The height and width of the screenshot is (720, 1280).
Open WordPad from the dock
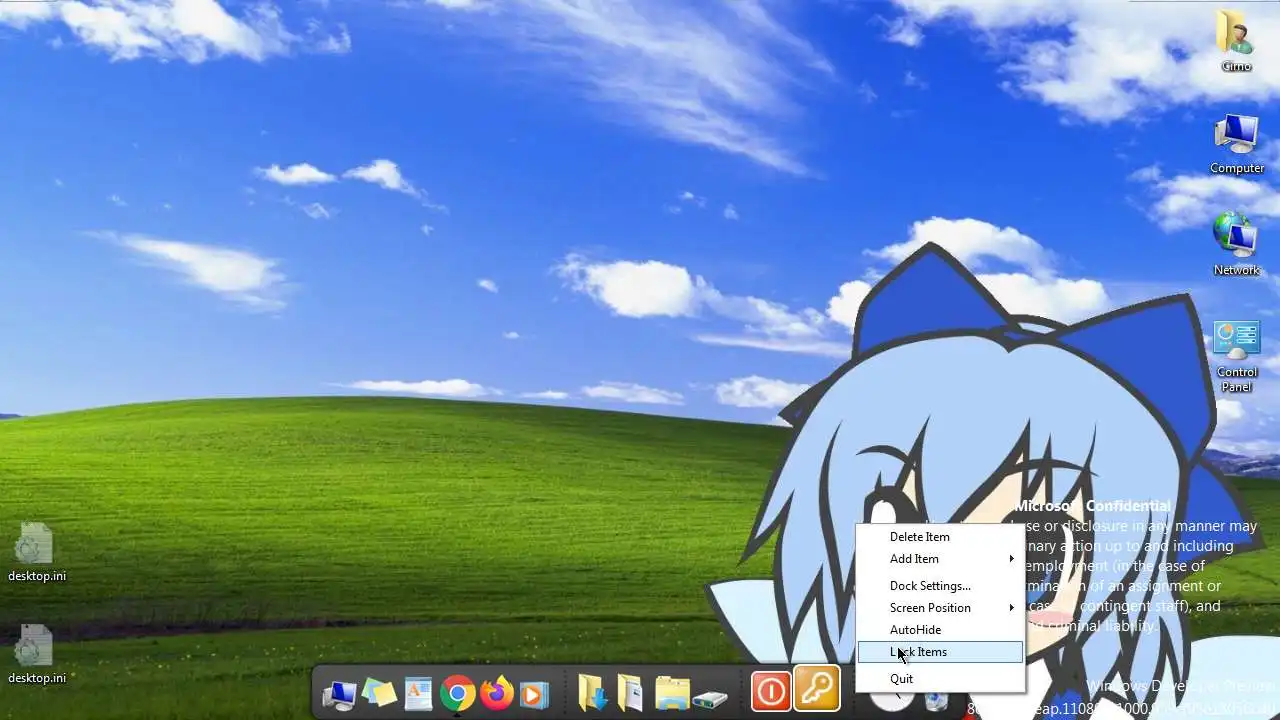(x=418, y=693)
